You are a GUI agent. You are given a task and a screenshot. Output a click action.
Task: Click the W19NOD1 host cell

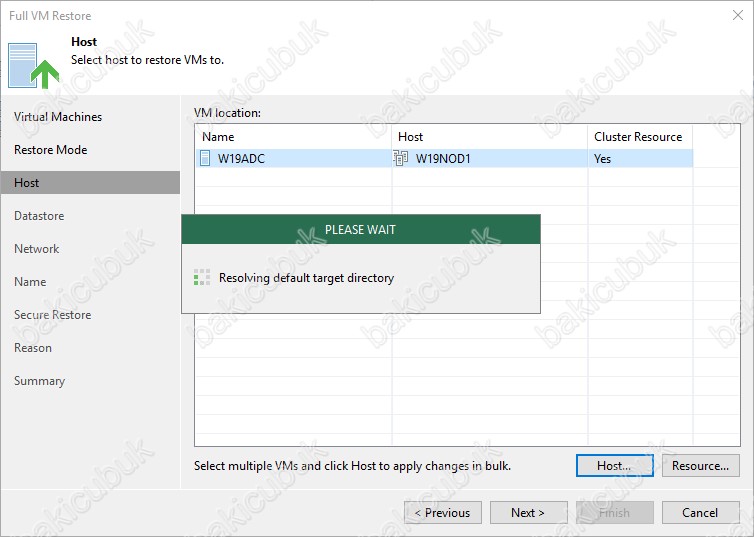click(490, 158)
